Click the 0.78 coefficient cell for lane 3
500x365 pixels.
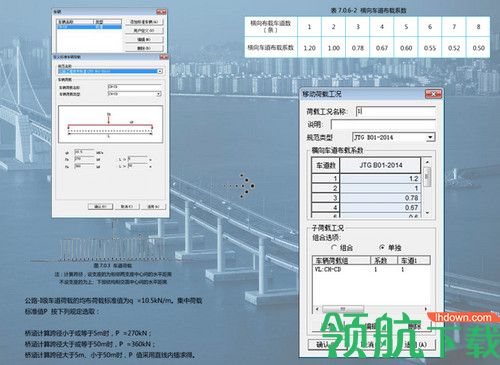[x=380, y=198]
